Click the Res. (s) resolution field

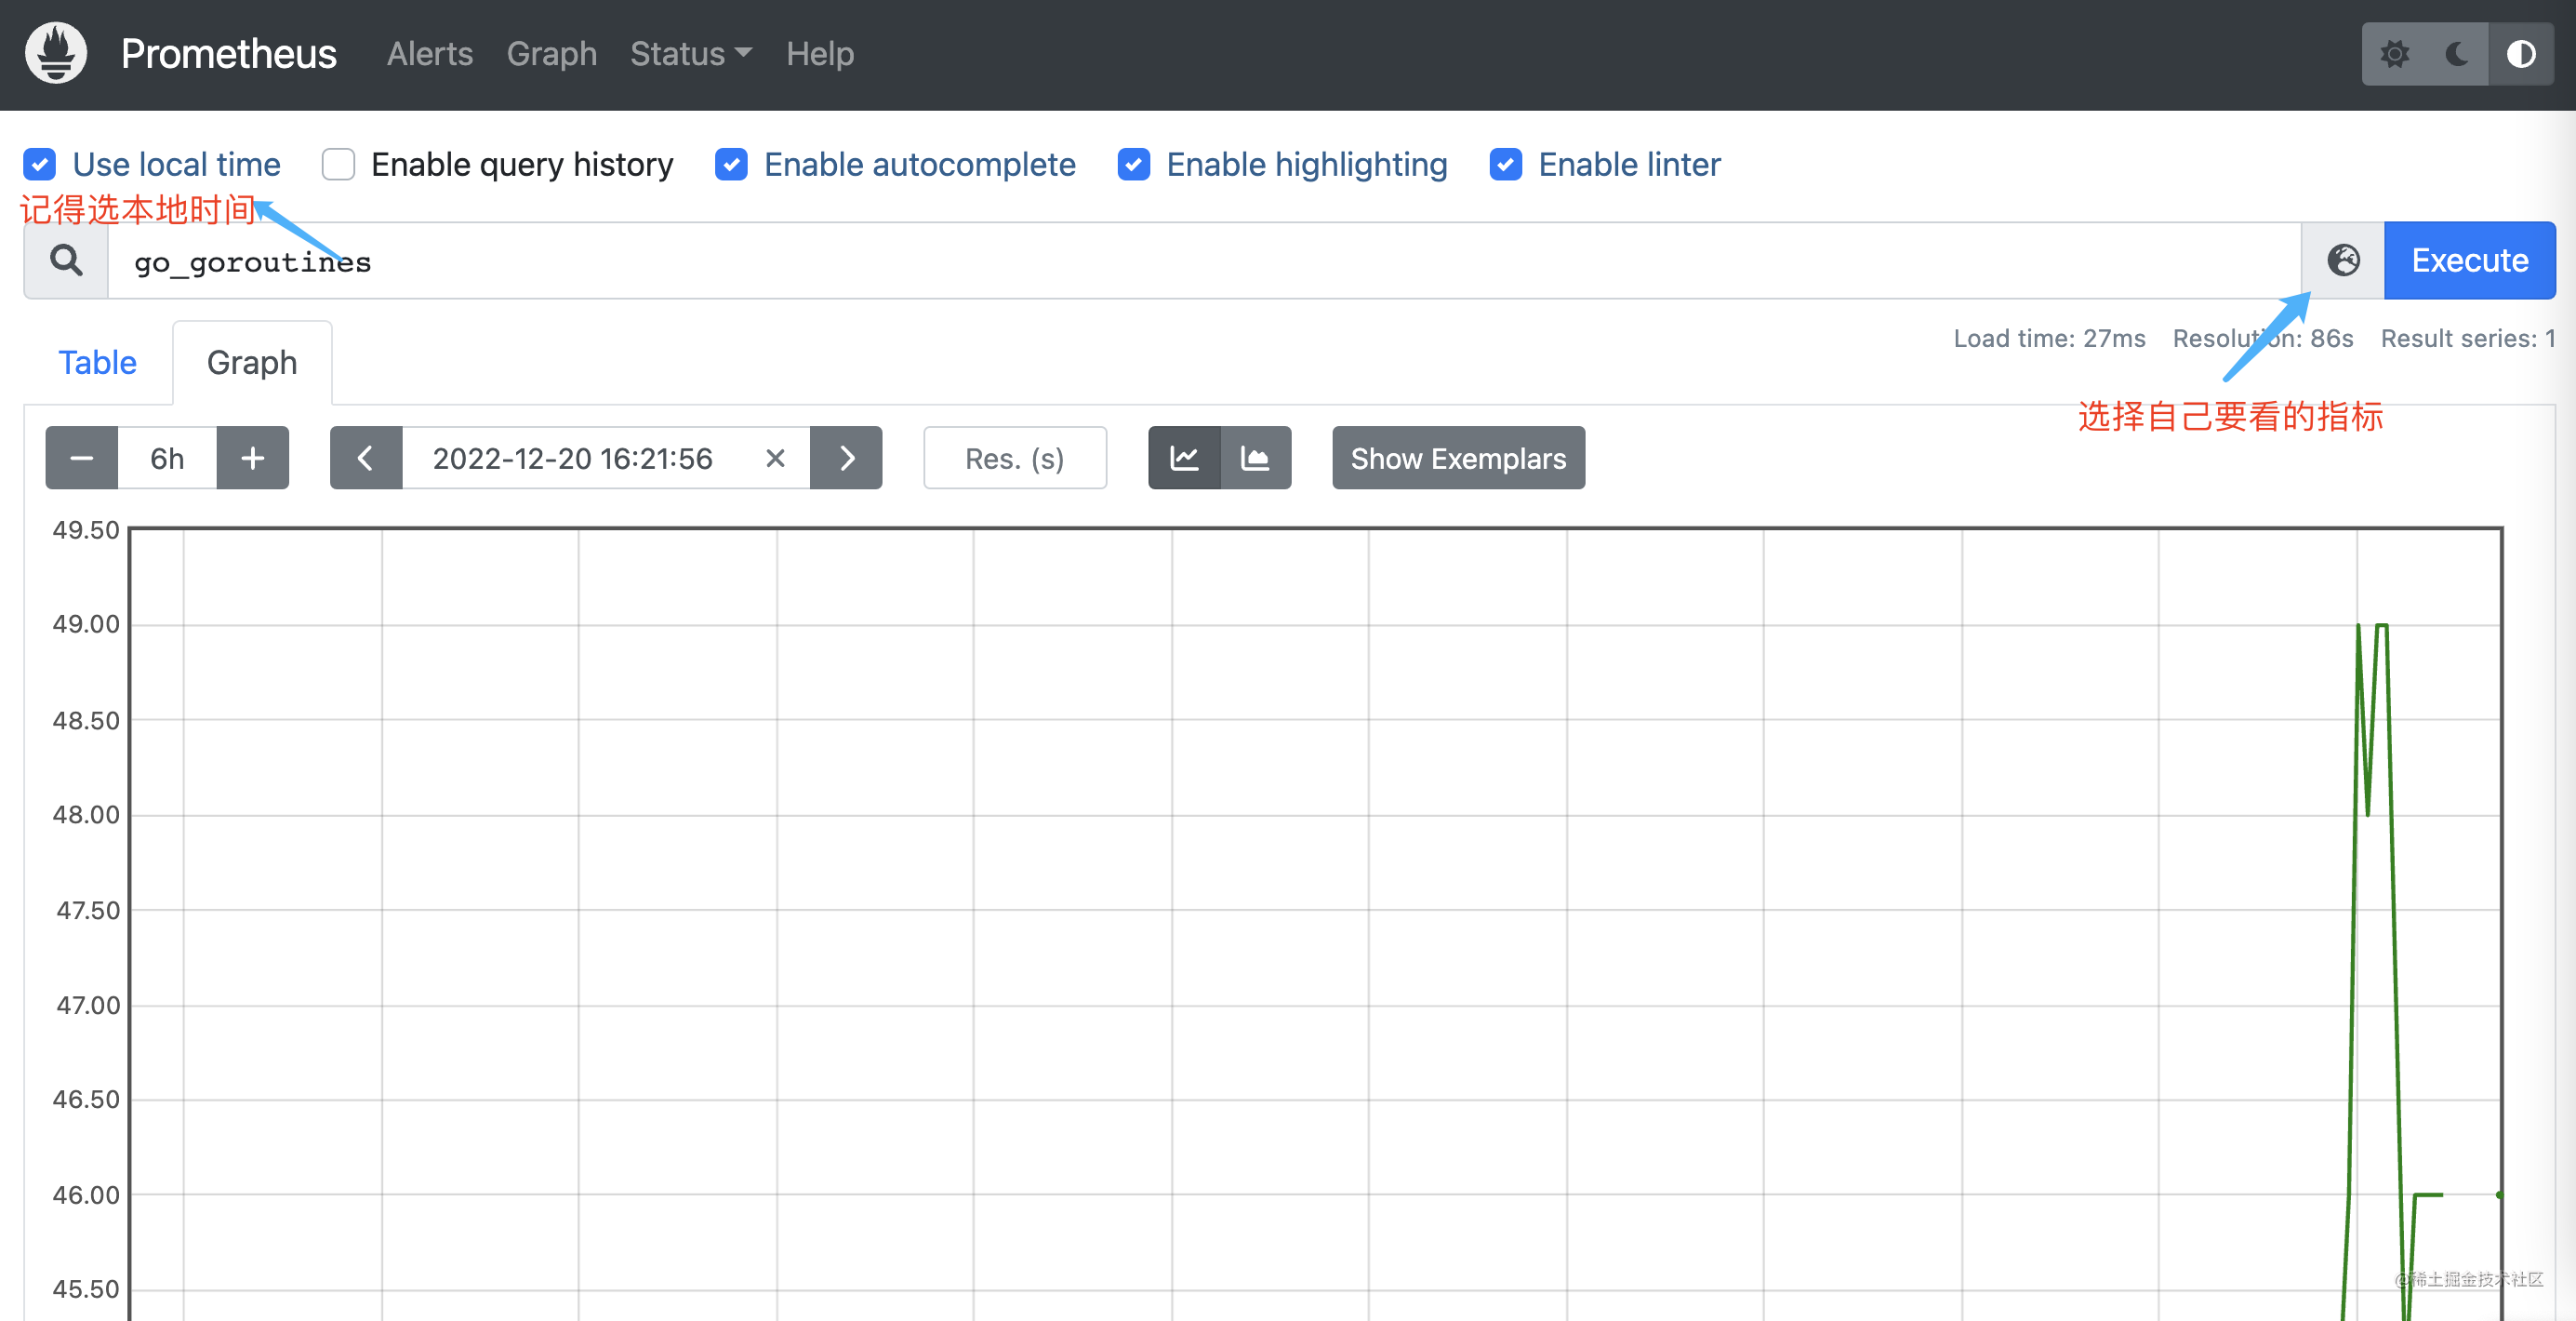(x=1014, y=458)
